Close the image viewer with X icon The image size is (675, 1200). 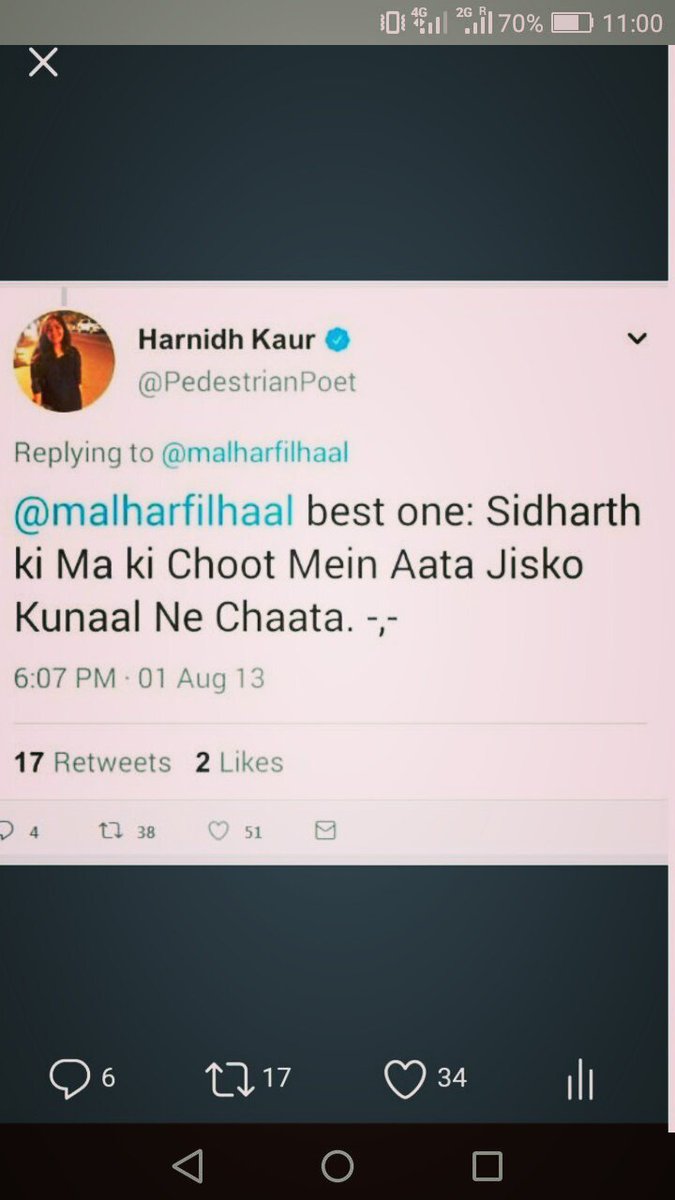click(43, 63)
